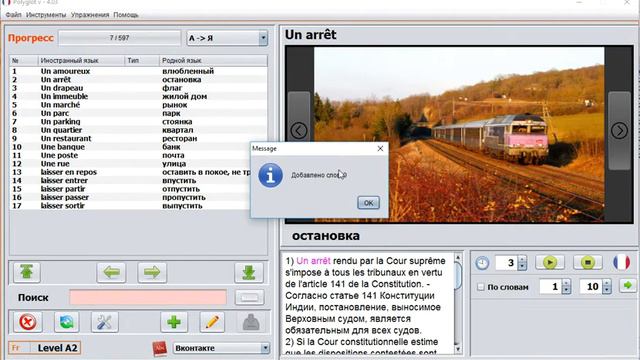Open the Файл menu
Screen dimensions: 640x360
[x=13, y=15]
